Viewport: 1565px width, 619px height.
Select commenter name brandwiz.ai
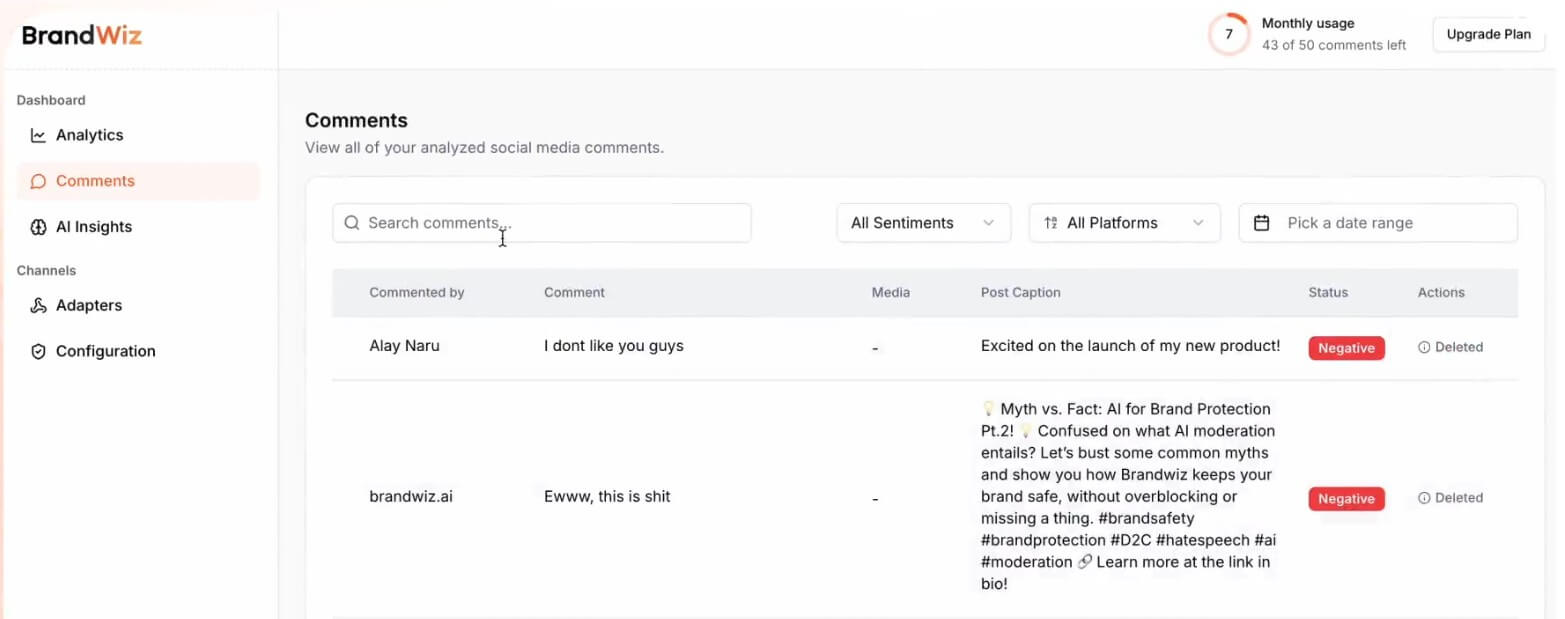pos(411,496)
